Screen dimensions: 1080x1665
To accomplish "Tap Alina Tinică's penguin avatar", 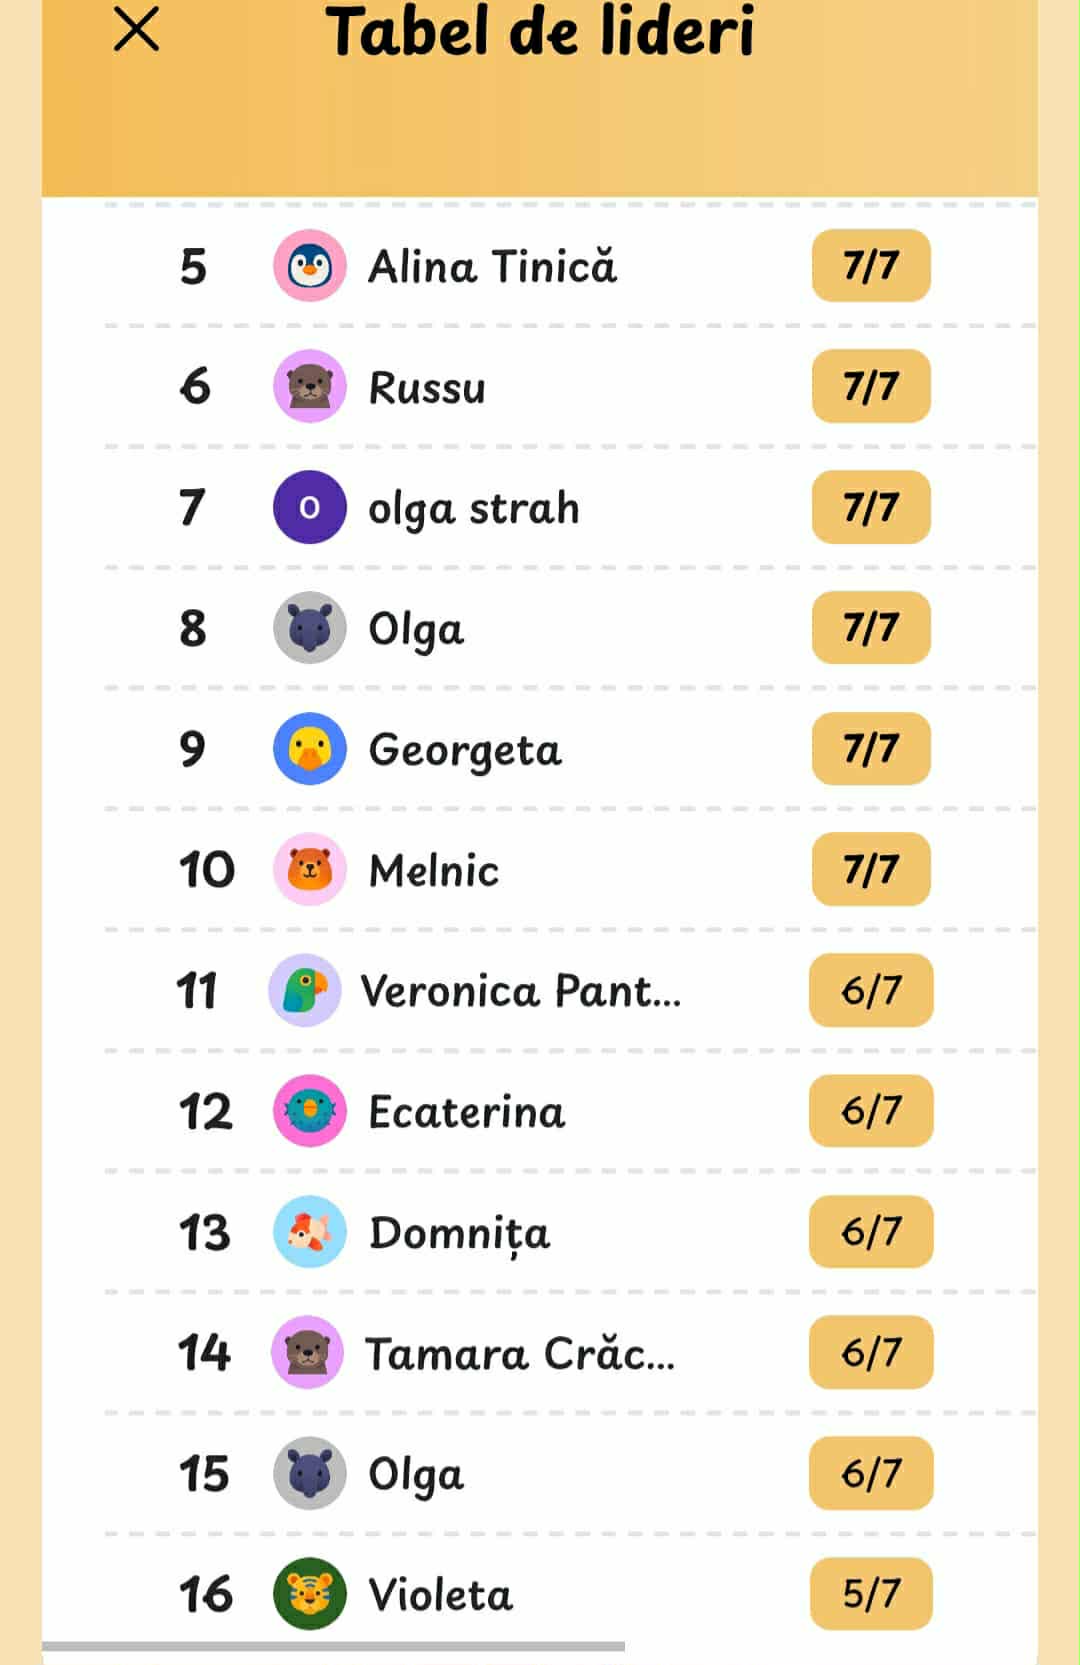I will (310, 266).
